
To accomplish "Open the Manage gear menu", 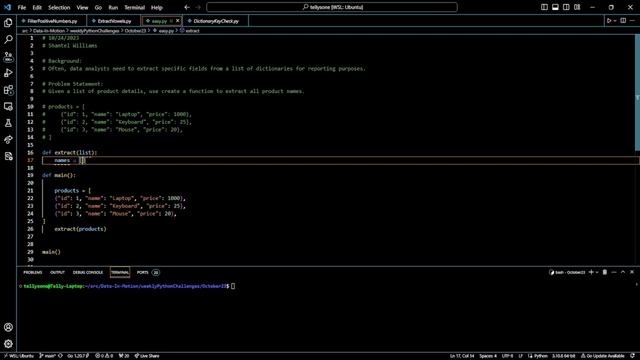I will [8, 344].
